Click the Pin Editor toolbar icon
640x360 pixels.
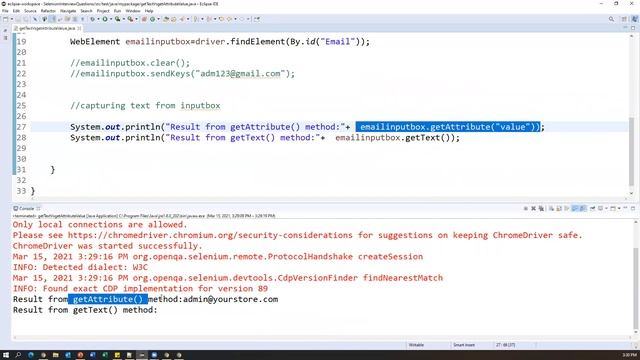coord(256,19)
